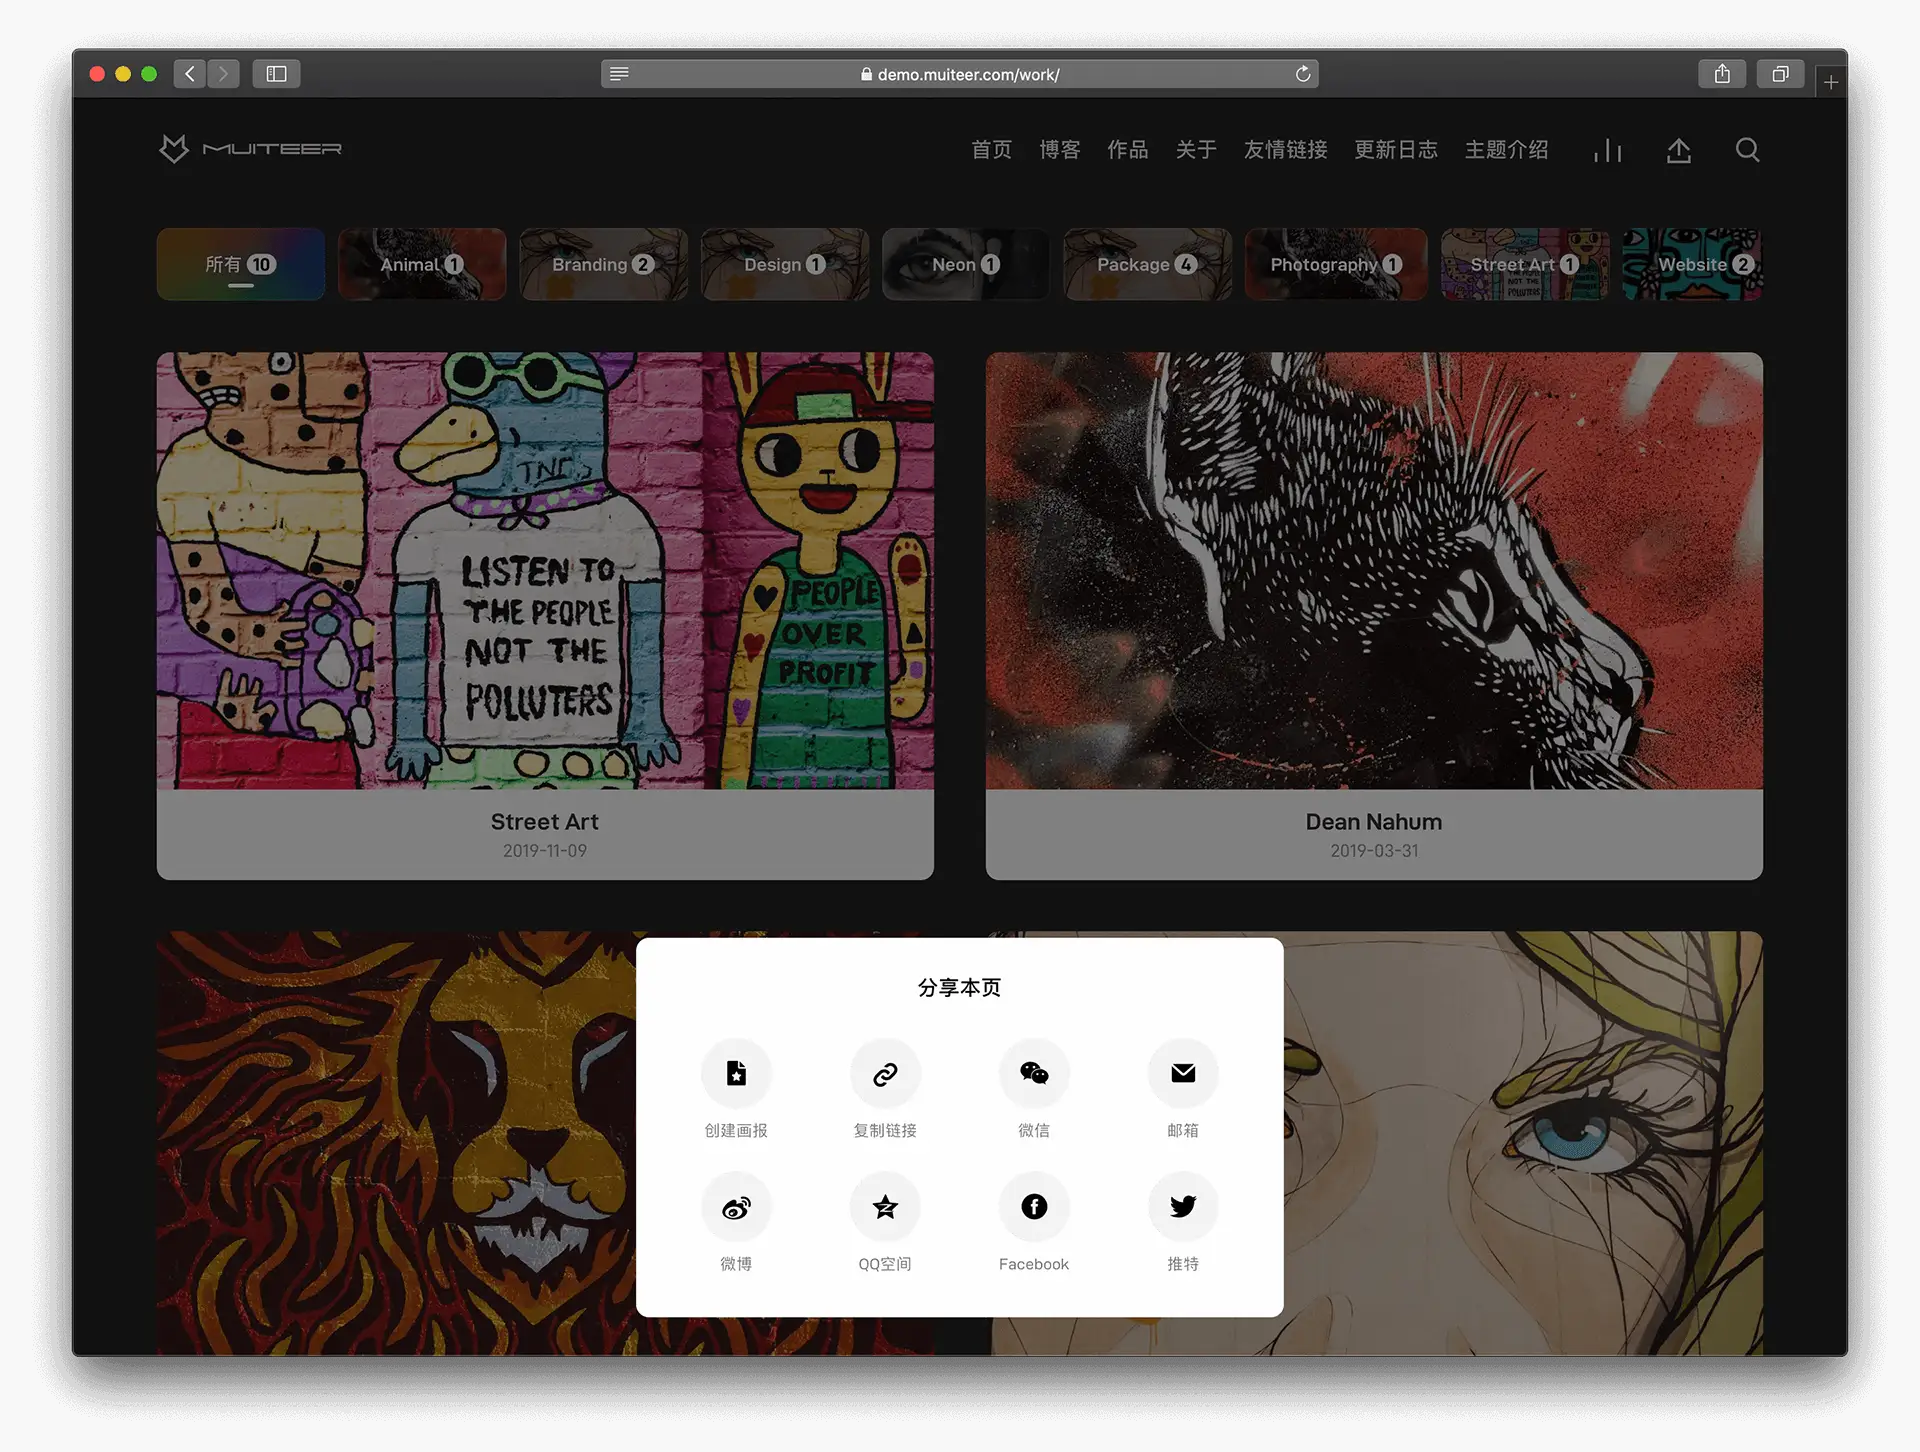
Task: Reload the page with the refresh icon
Action: (1303, 74)
